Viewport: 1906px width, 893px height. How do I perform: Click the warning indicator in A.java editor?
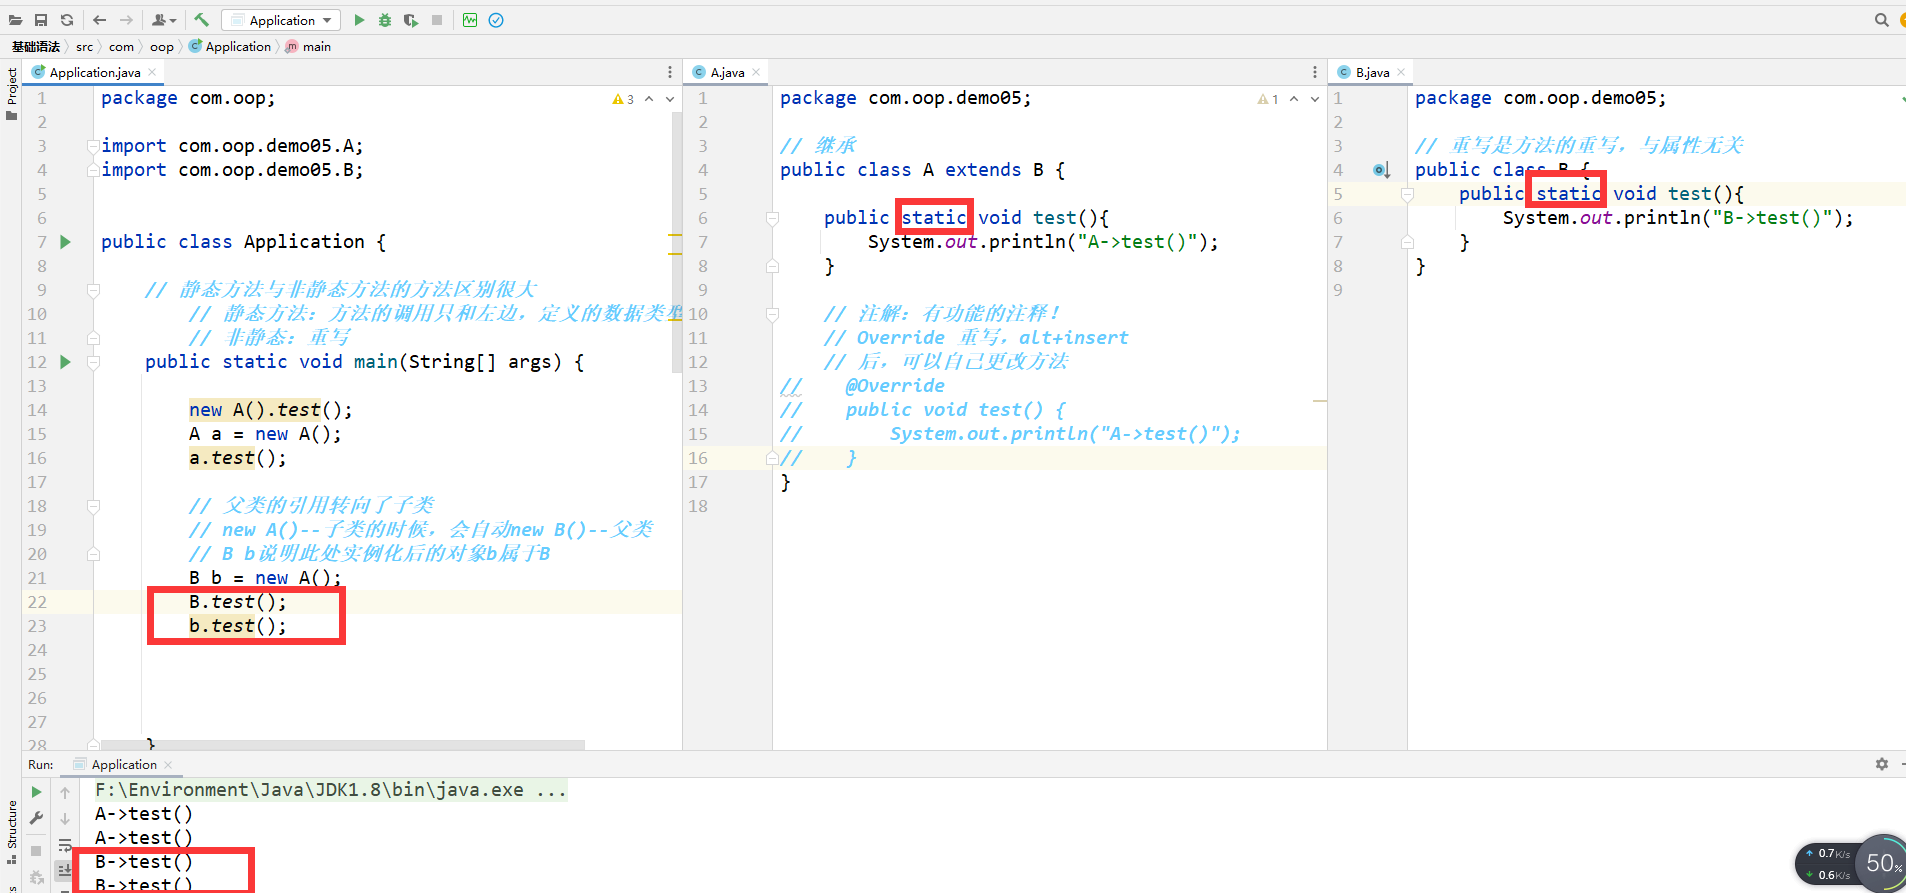(1268, 99)
